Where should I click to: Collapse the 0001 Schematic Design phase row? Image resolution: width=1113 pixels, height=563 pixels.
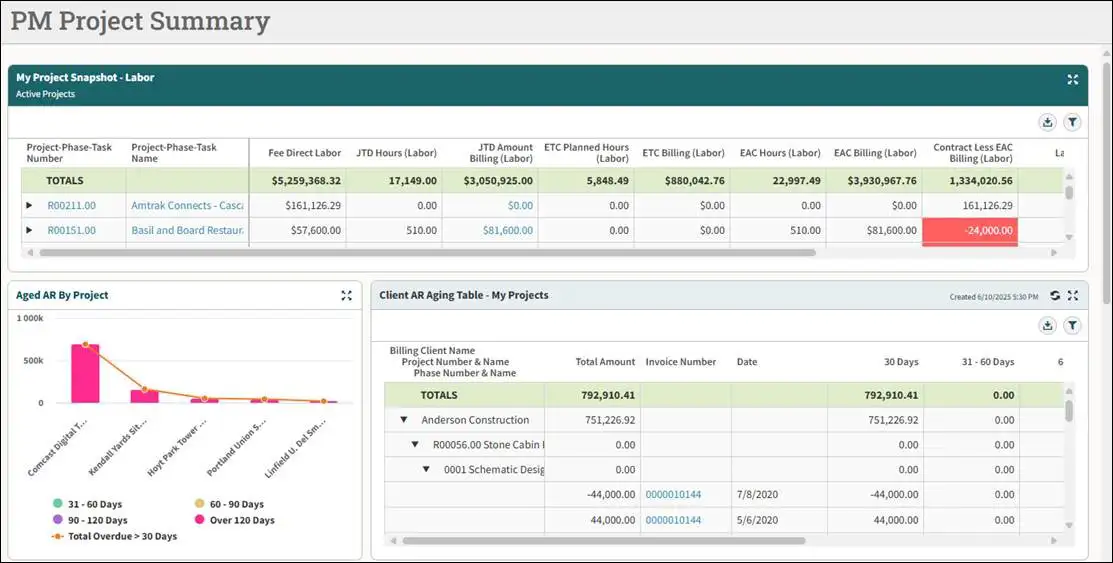[426, 469]
